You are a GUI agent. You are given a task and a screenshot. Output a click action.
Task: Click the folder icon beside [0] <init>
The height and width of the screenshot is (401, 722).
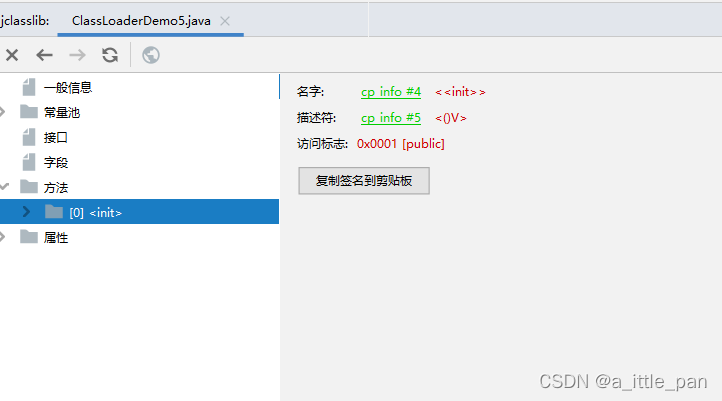coord(54,212)
